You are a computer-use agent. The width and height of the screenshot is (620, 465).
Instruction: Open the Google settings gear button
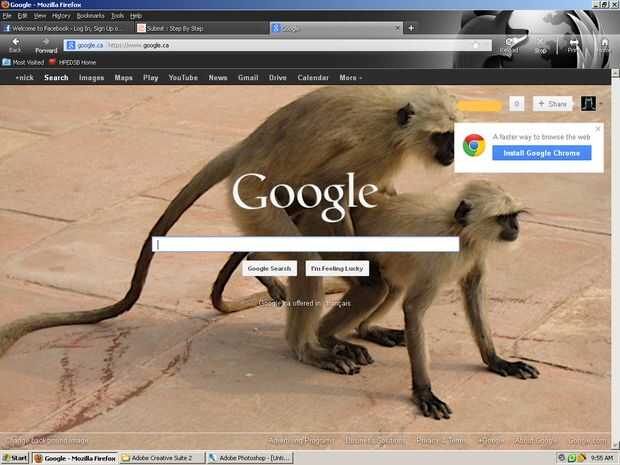[516, 104]
